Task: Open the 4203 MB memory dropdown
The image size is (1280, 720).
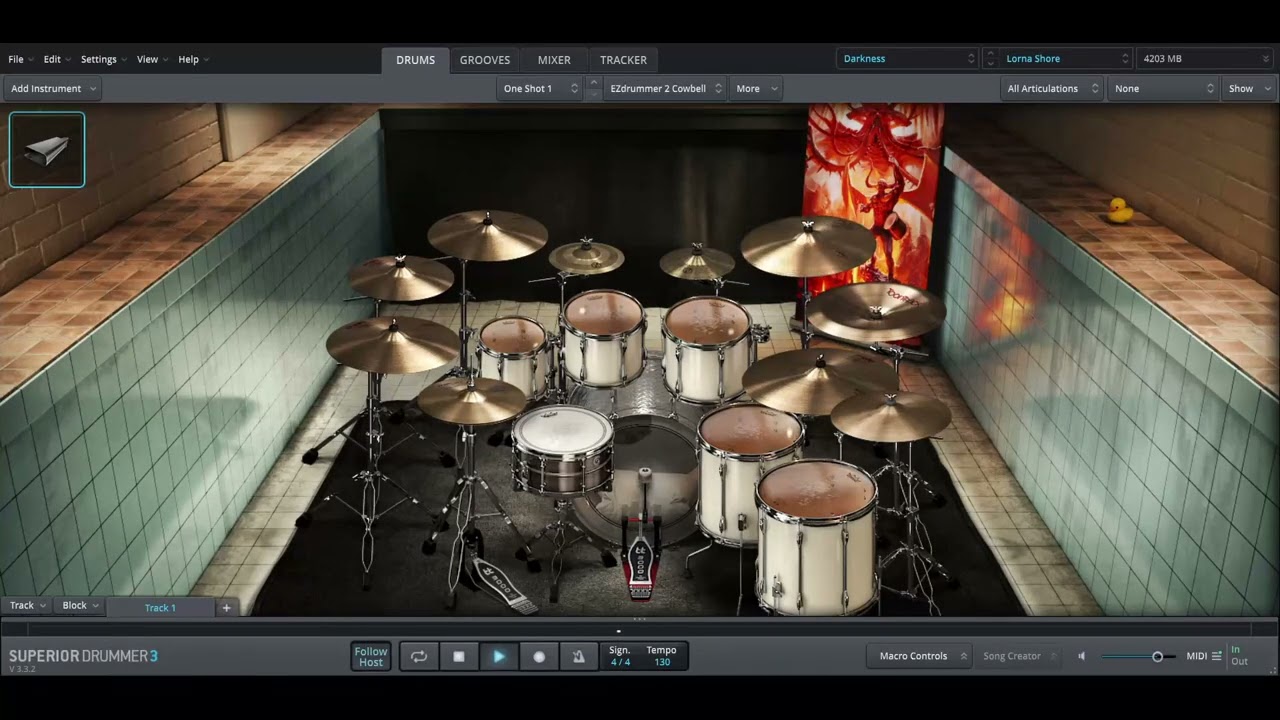Action: click(x=1206, y=59)
